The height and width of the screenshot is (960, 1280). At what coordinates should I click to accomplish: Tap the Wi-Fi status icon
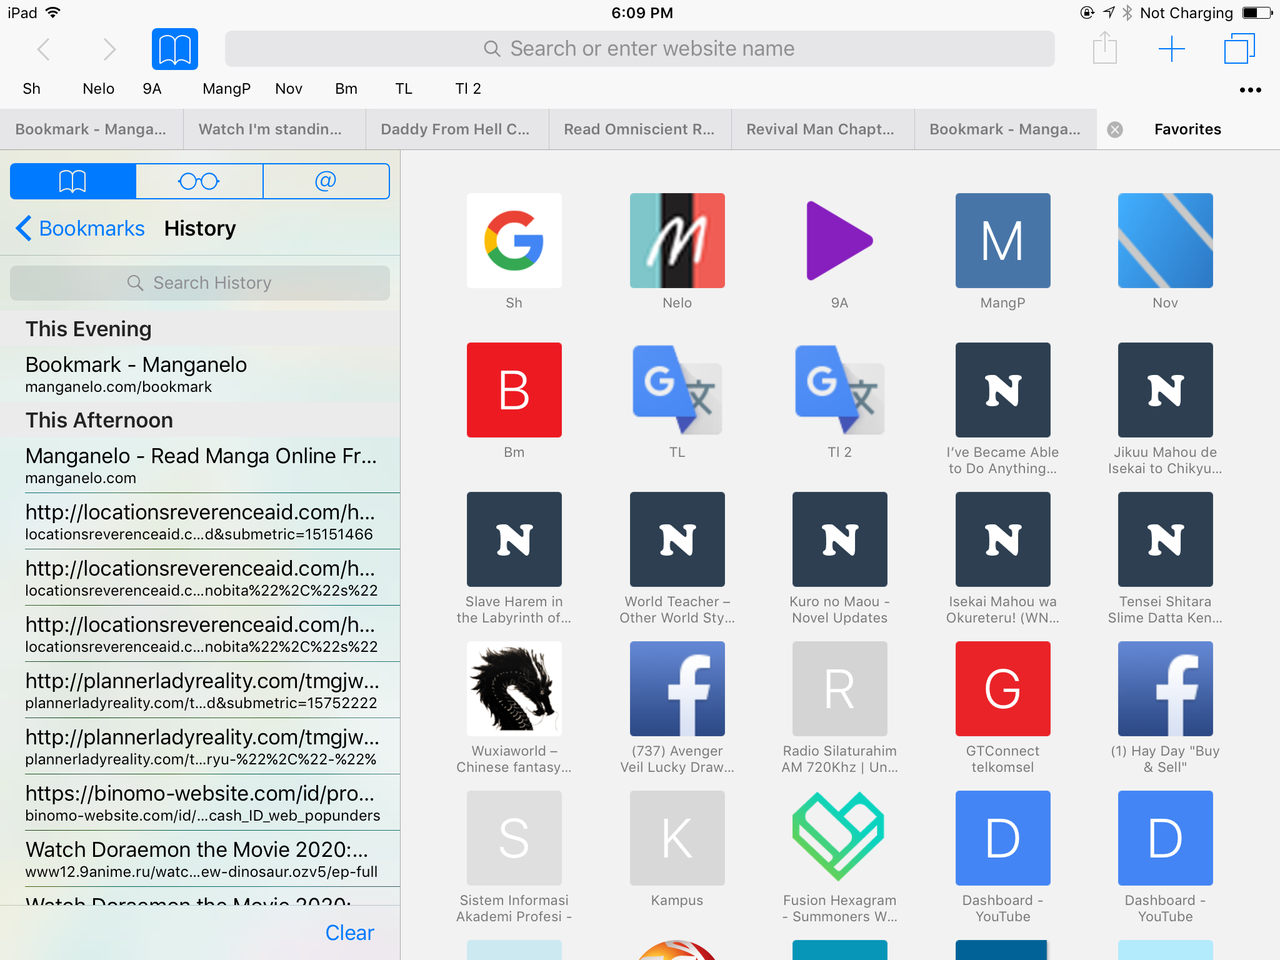(53, 13)
